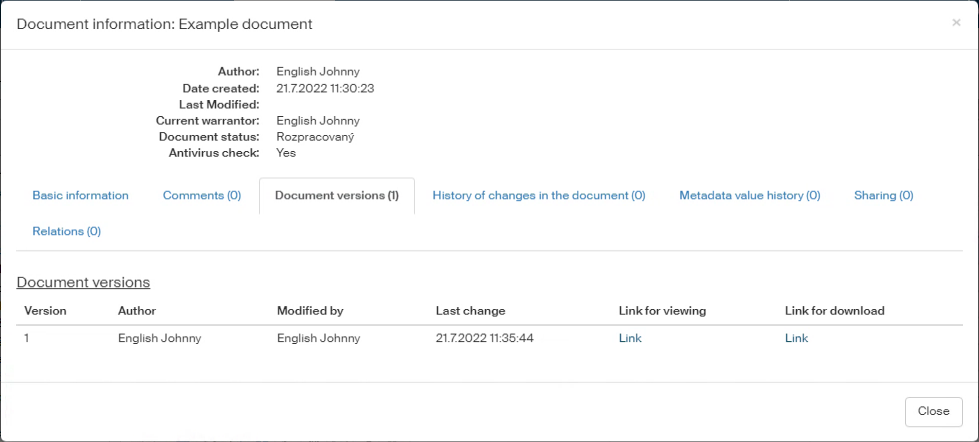979x442 pixels.
Task: Click the Version column header
Action: [x=45, y=311]
